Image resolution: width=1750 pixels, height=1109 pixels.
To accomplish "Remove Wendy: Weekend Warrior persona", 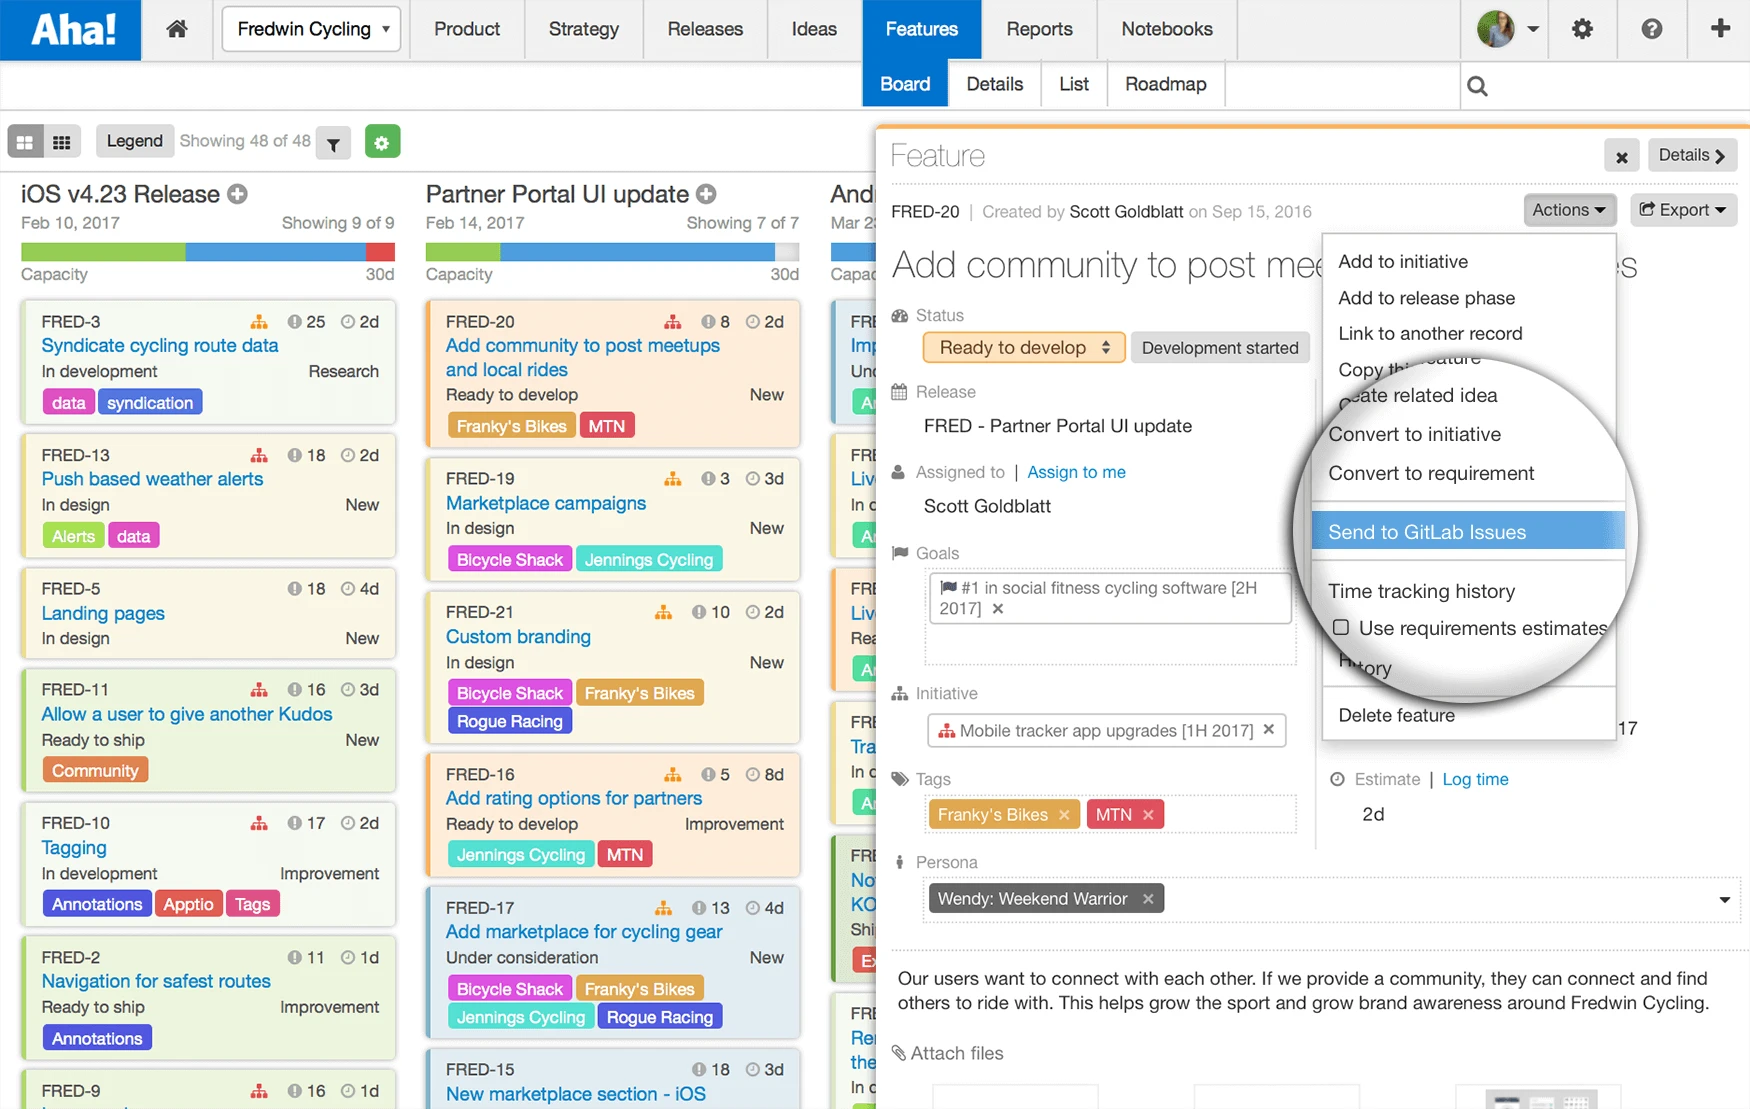I will 1148,899.
